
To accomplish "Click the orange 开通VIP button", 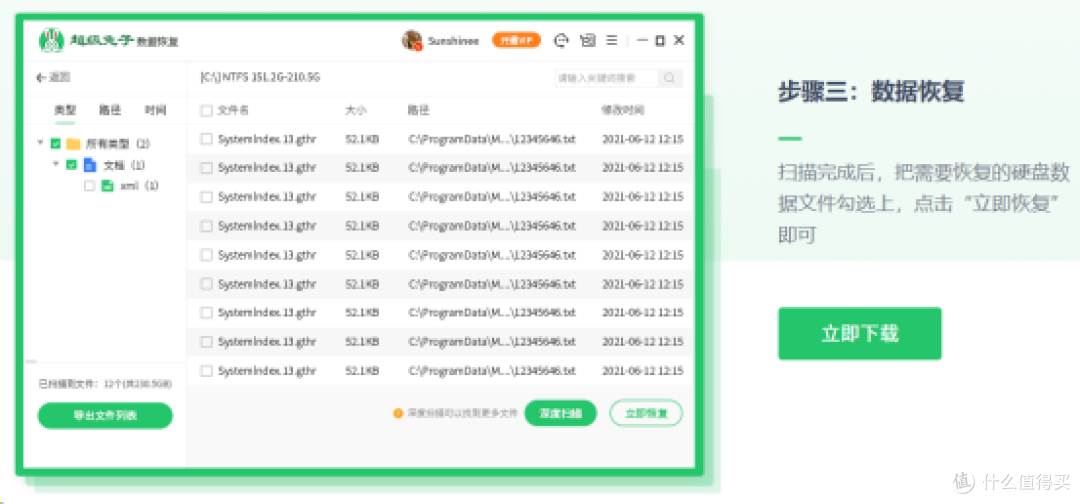I will (x=516, y=41).
